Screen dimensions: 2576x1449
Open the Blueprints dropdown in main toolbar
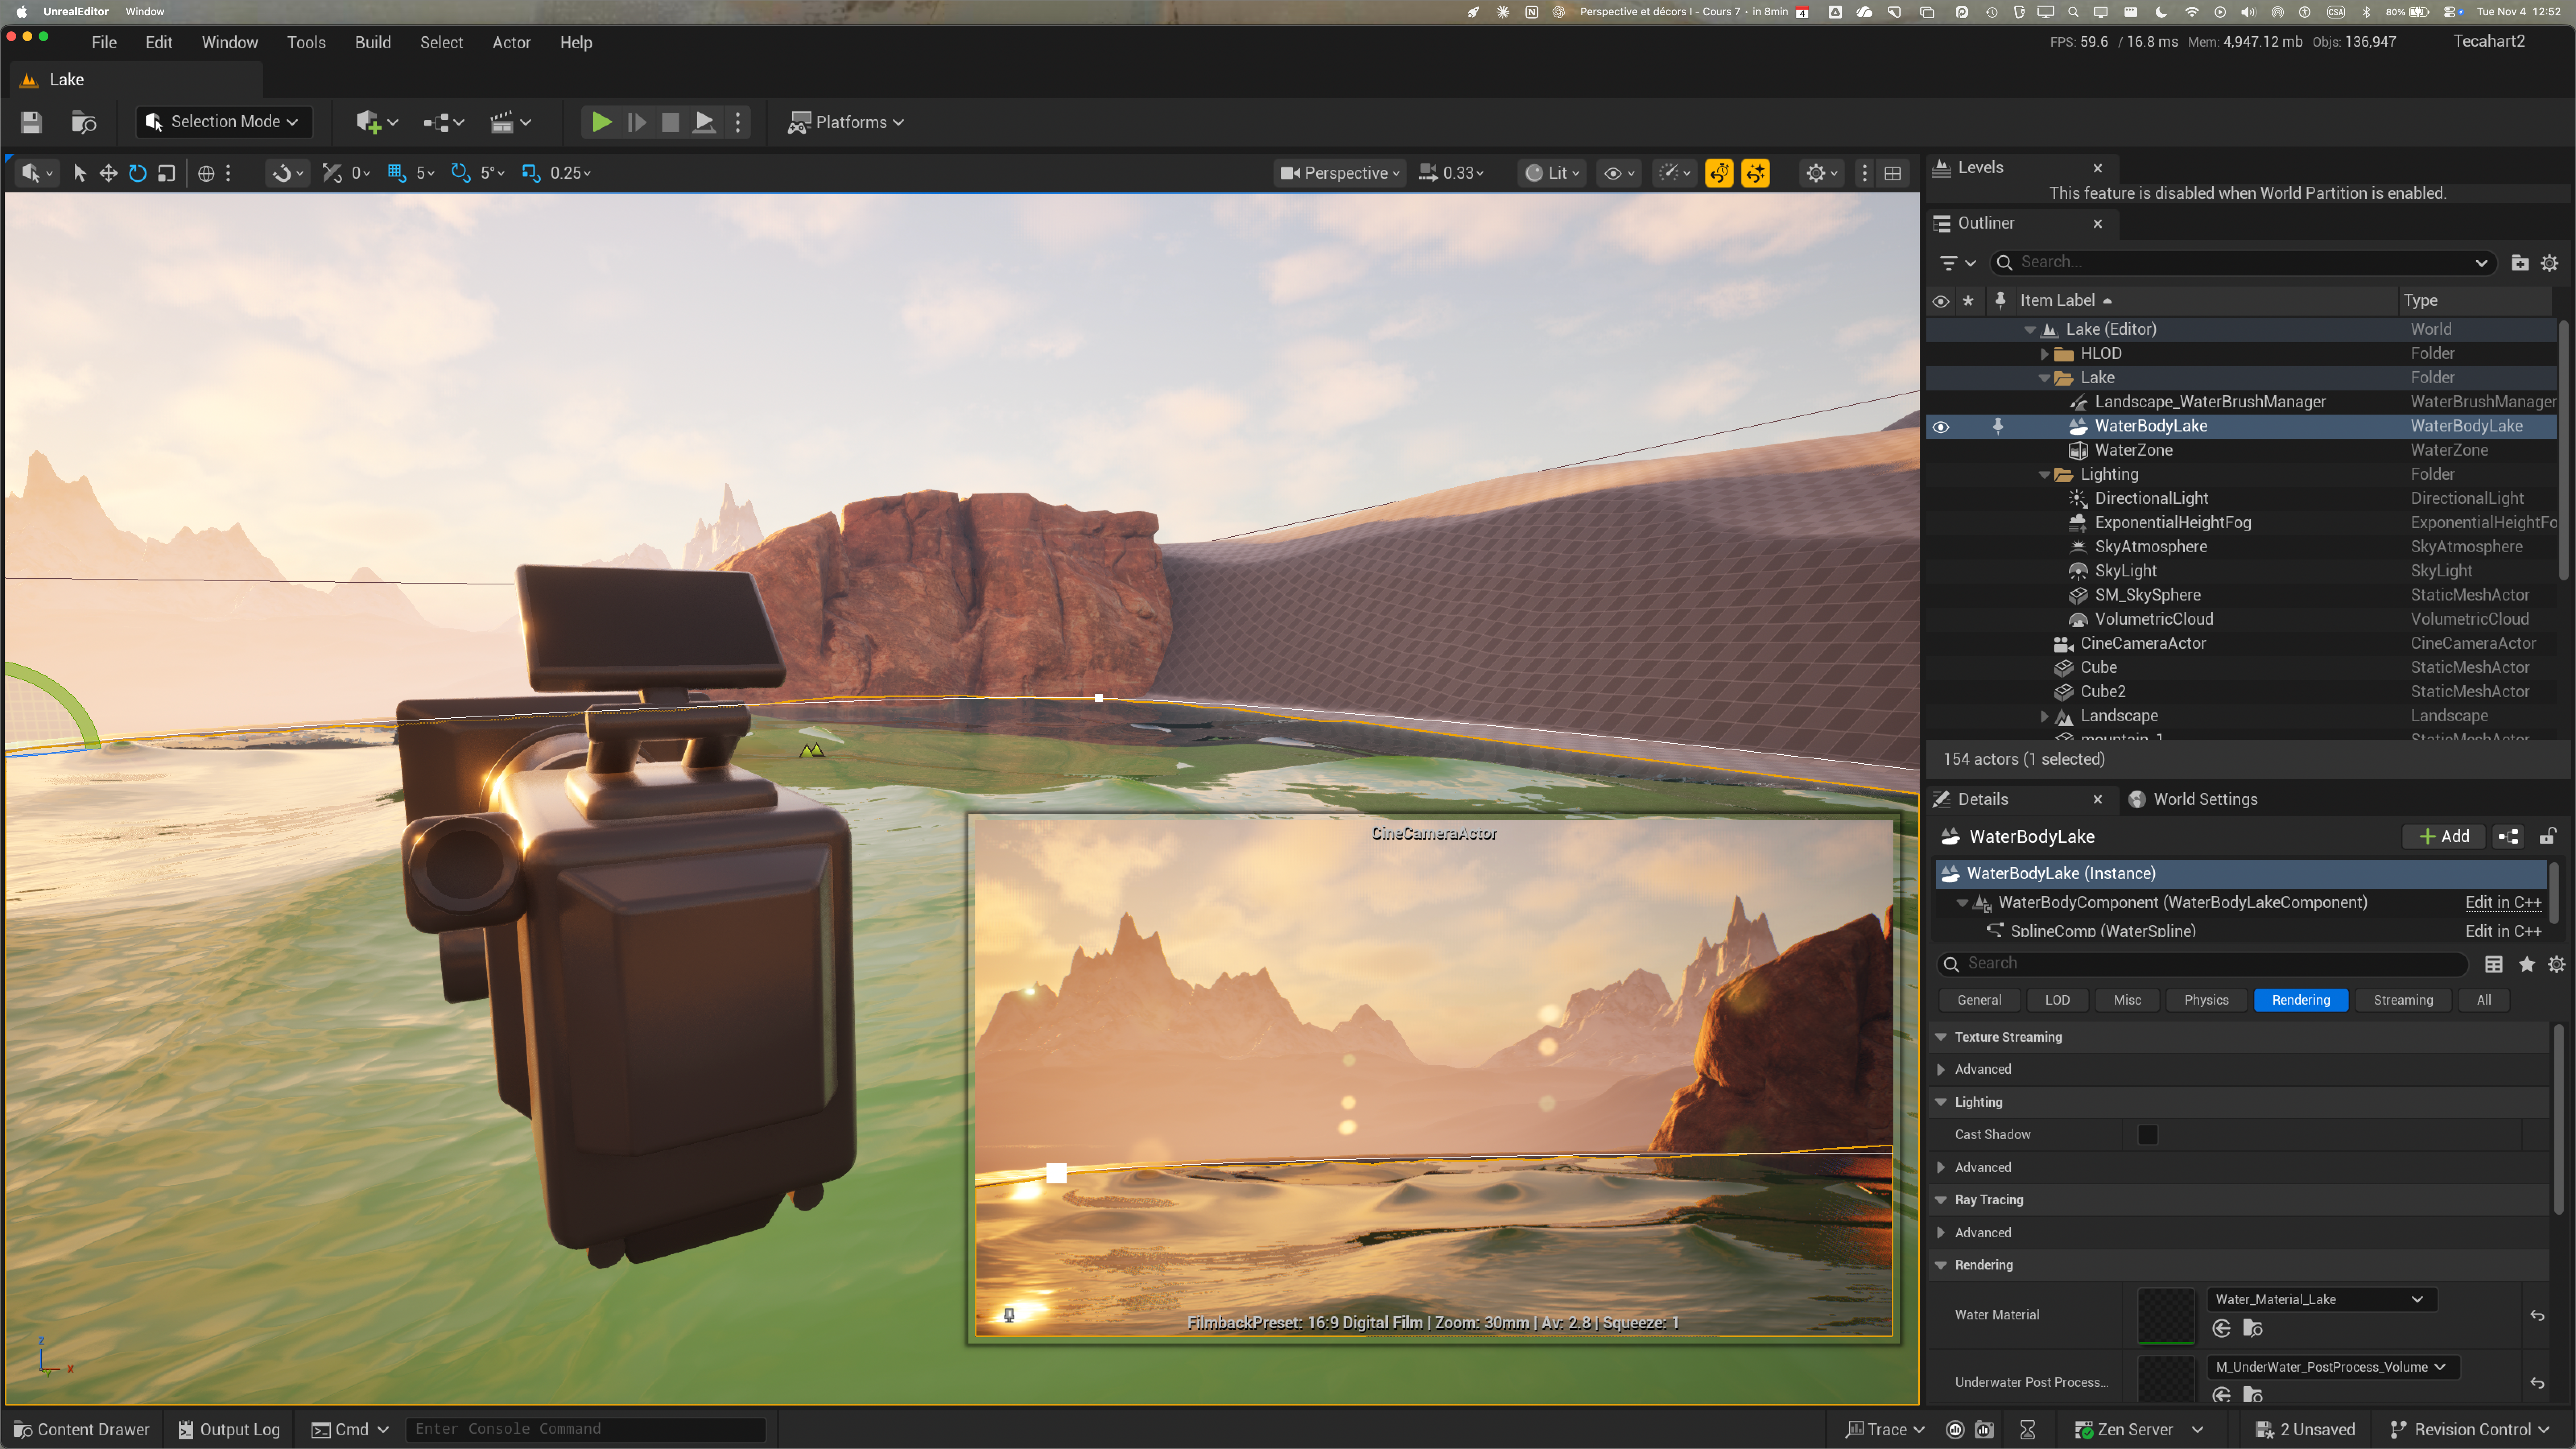[443, 122]
